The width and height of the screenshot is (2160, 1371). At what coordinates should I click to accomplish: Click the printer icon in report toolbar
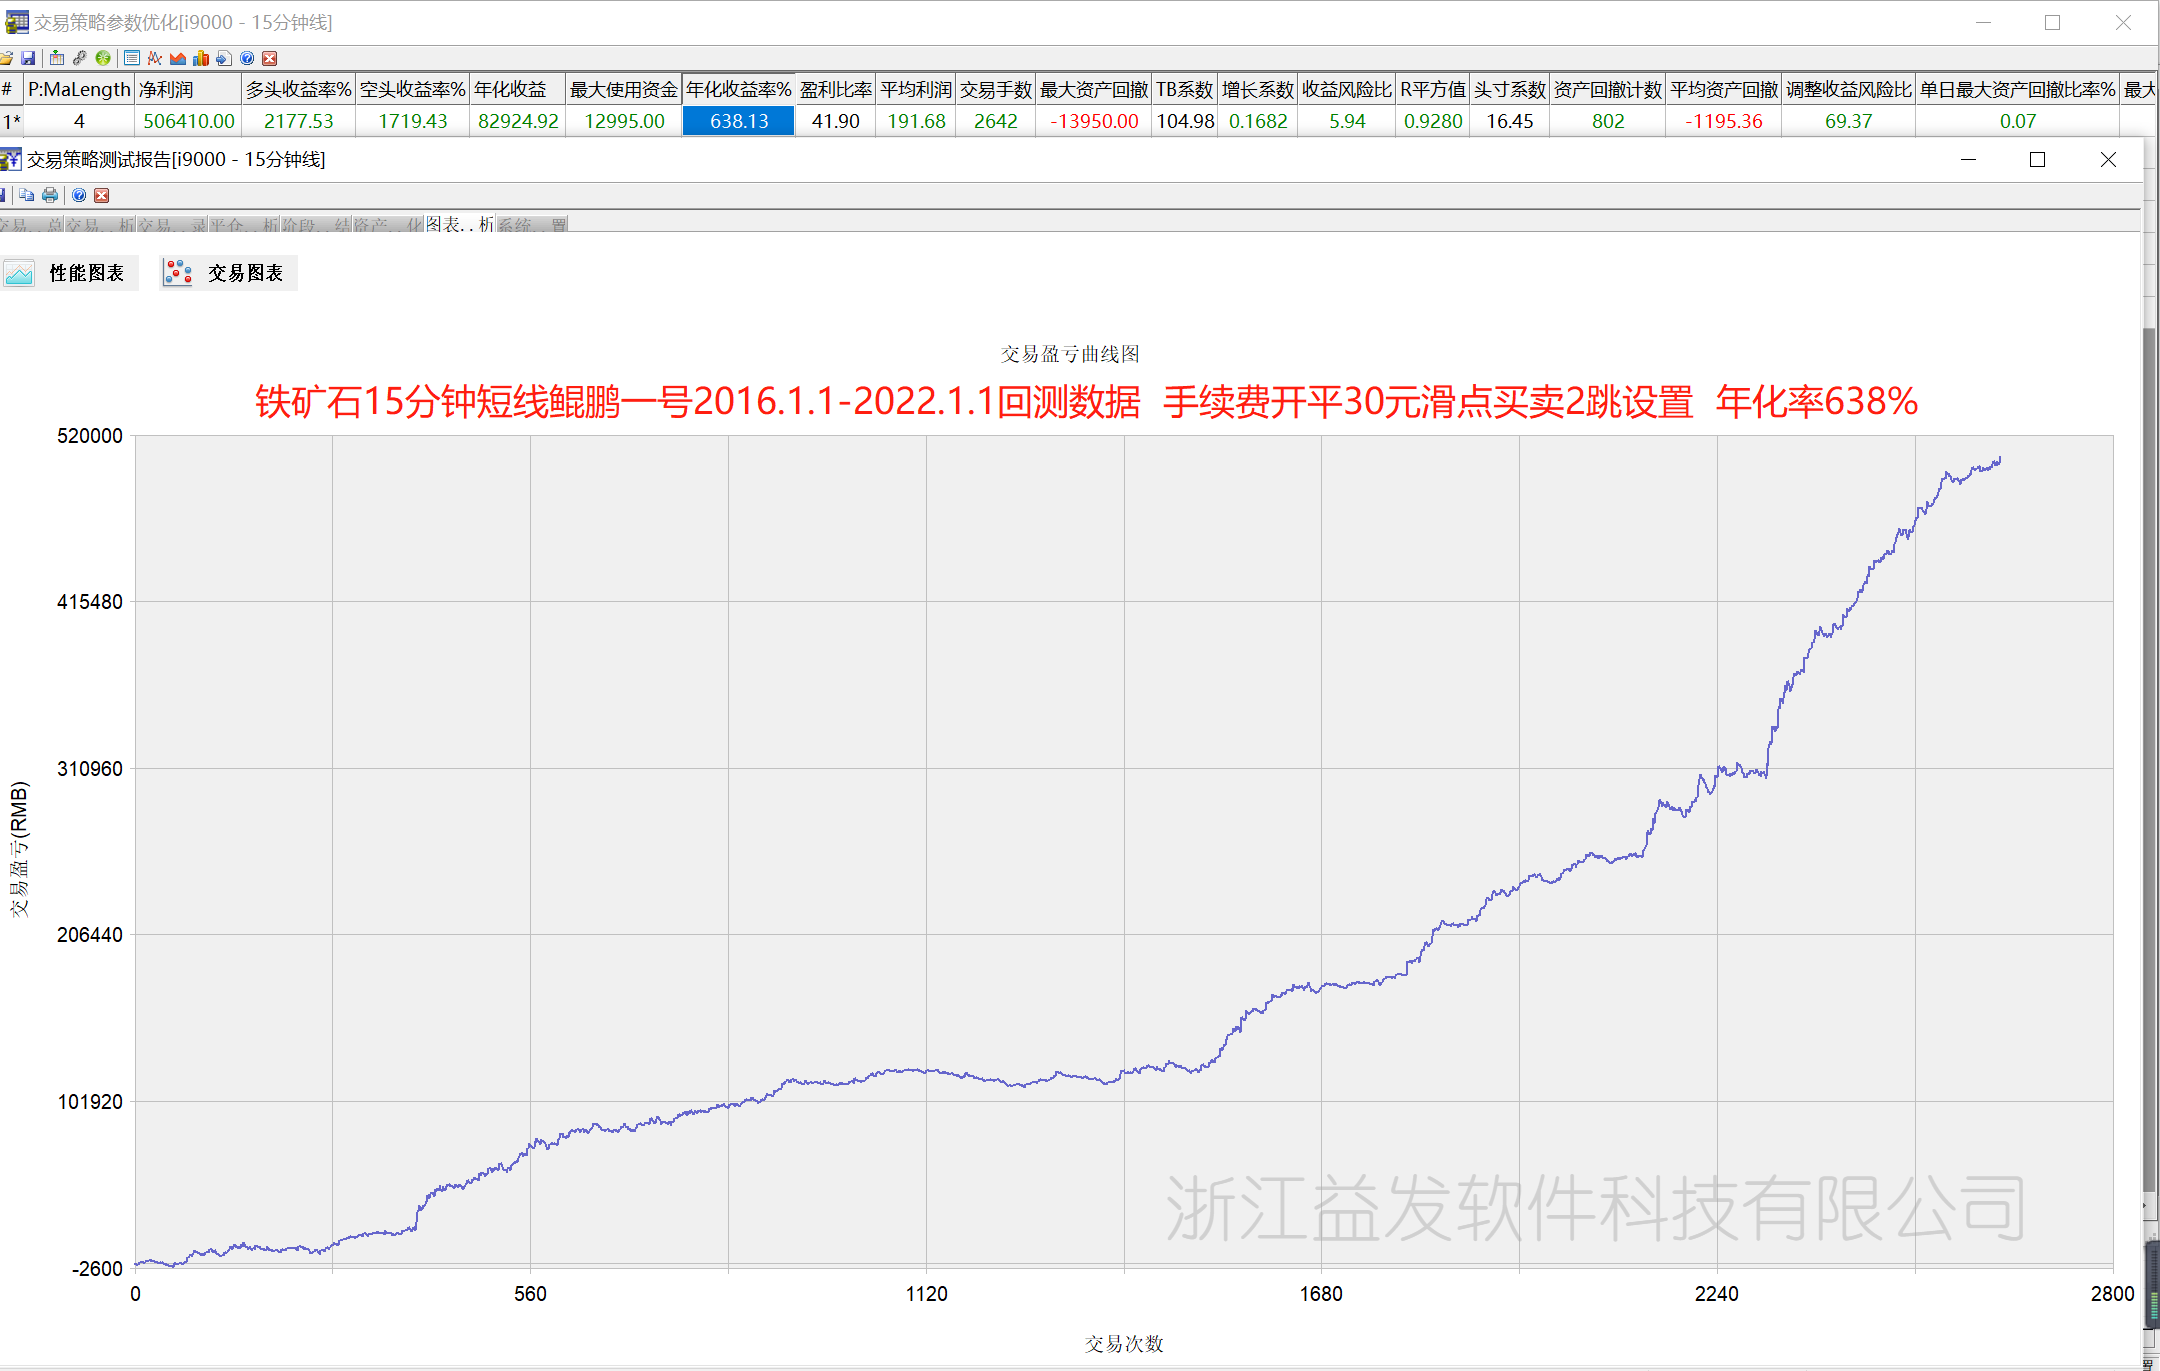click(50, 195)
